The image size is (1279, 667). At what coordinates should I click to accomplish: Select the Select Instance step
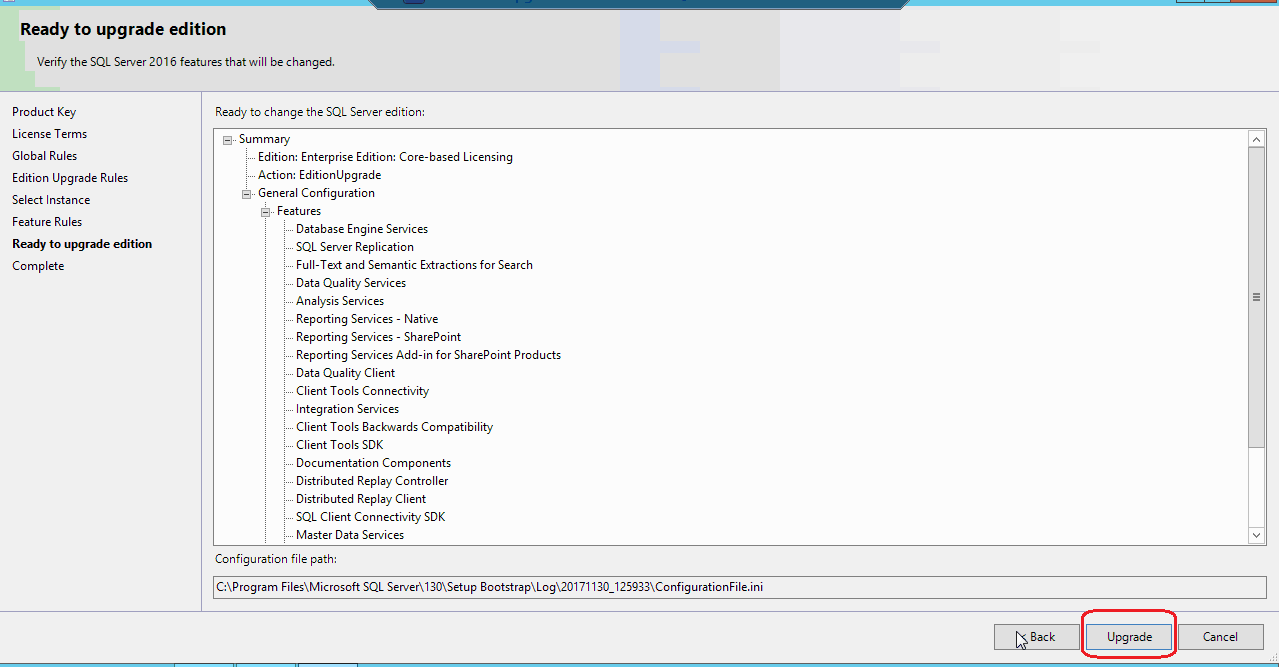[x=51, y=199]
